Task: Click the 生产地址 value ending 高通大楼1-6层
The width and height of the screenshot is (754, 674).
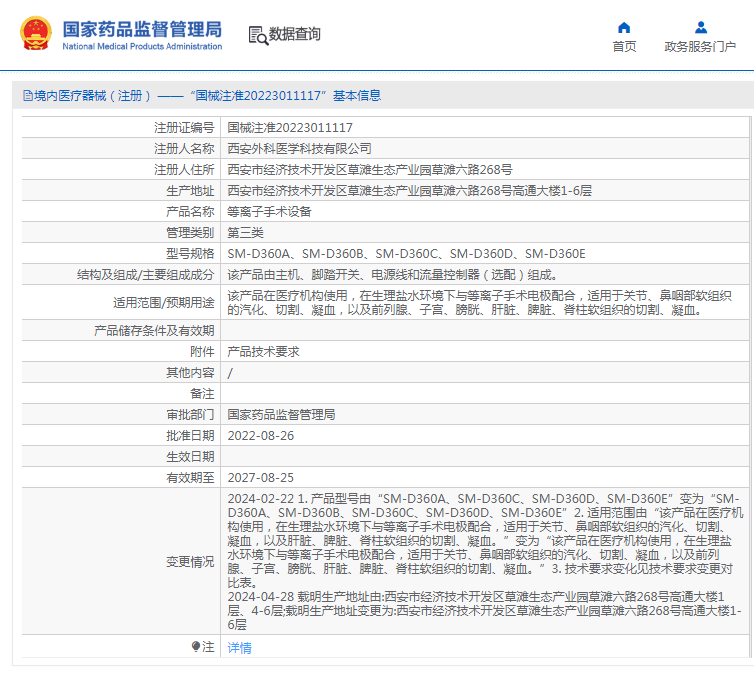Action: coord(409,191)
